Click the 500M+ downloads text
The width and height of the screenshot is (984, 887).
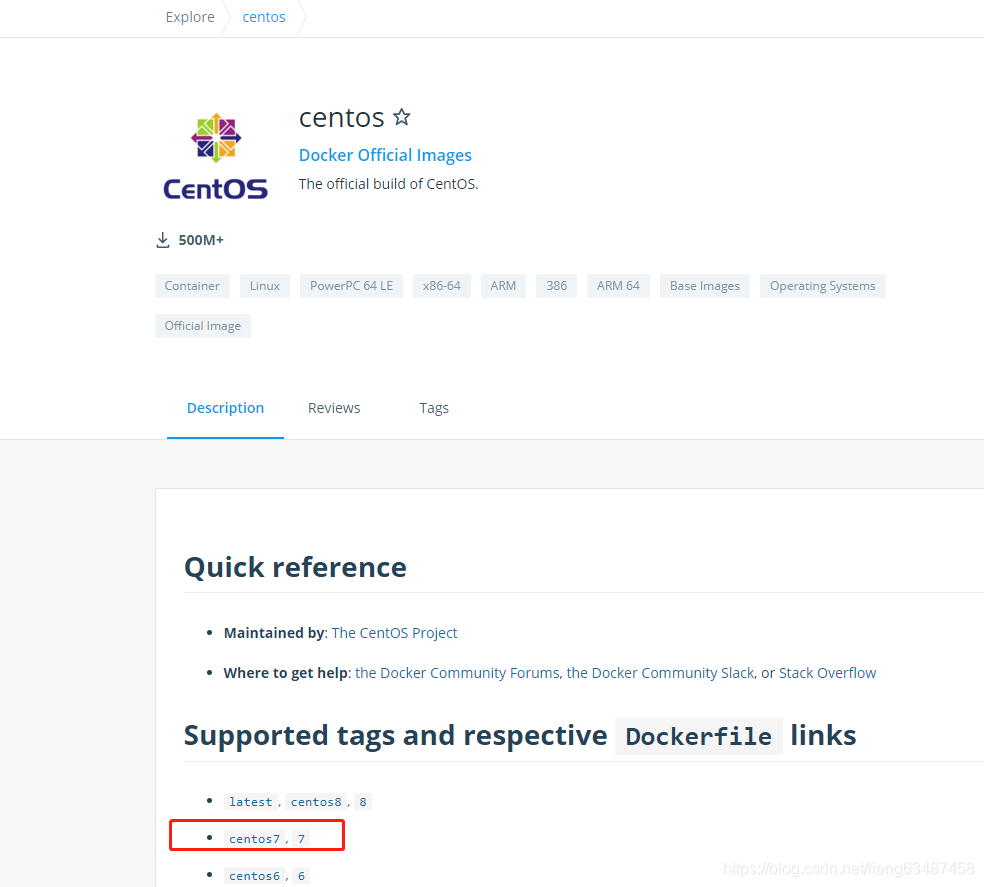pos(201,240)
